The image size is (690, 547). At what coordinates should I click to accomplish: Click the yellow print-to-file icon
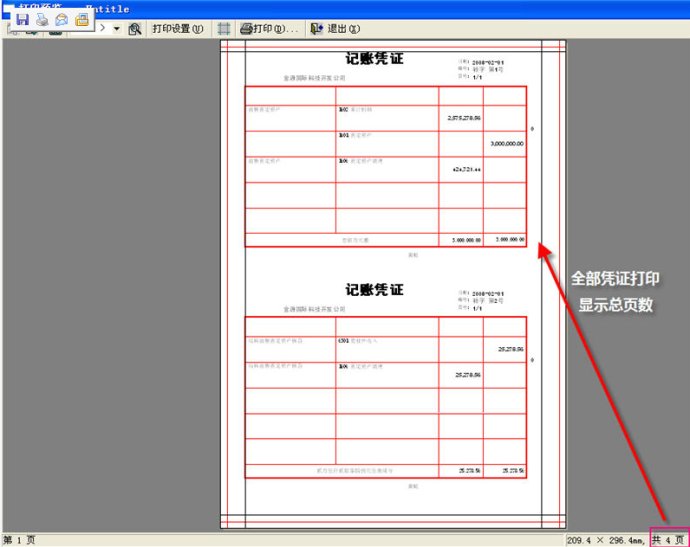tap(82, 19)
